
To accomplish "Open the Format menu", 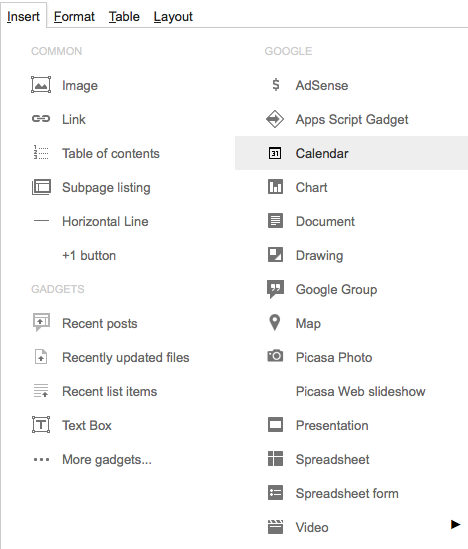I will [74, 16].
